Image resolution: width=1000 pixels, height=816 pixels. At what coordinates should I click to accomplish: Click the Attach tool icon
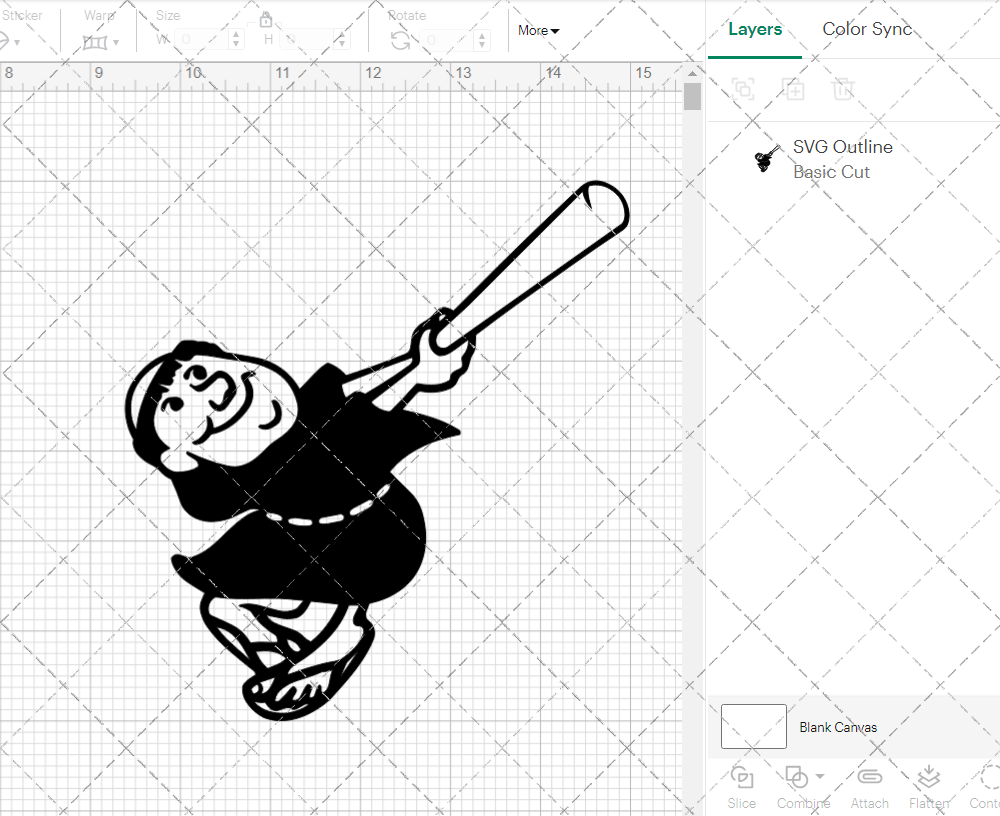(869, 776)
